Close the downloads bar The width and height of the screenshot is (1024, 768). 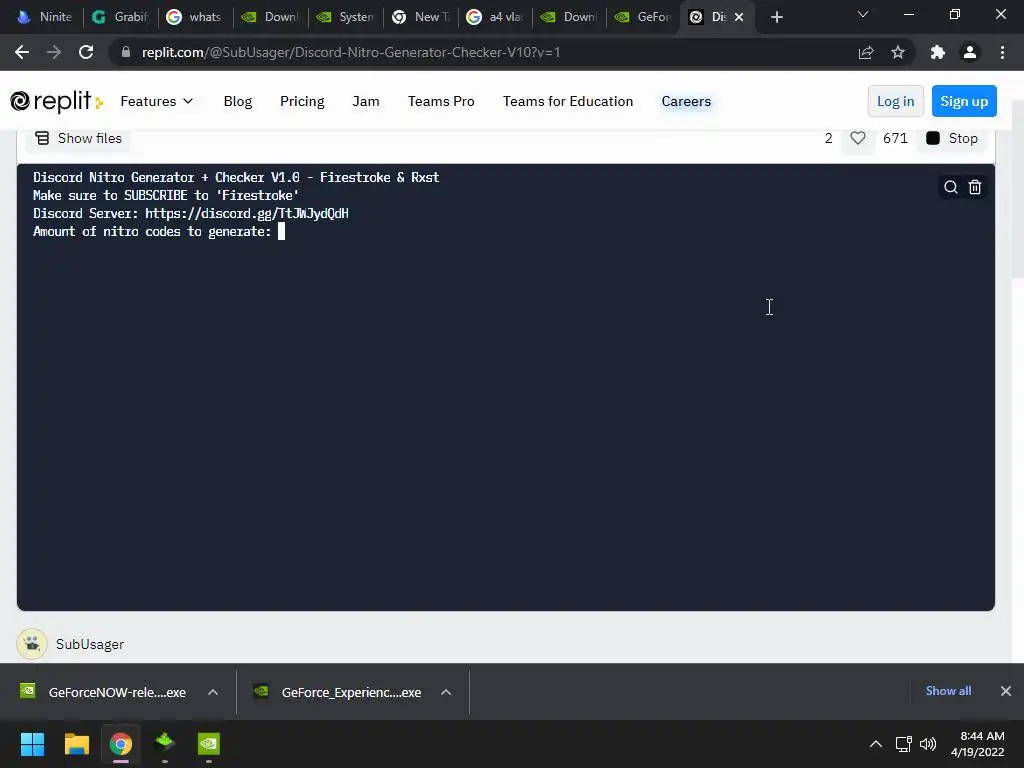click(x=1006, y=691)
